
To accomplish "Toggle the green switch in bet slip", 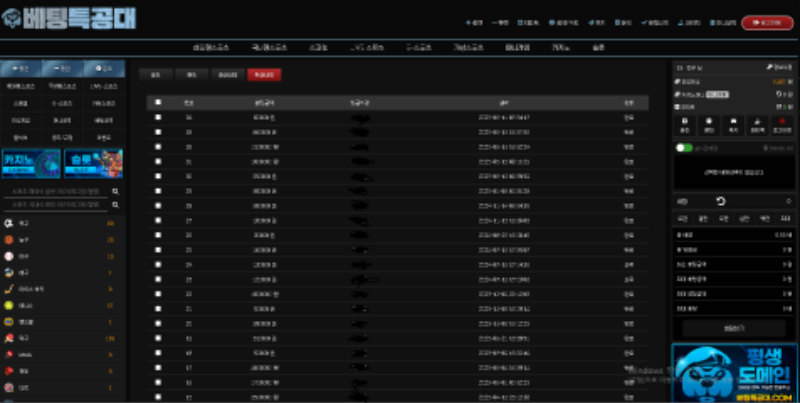I will pyautogui.click(x=684, y=148).
